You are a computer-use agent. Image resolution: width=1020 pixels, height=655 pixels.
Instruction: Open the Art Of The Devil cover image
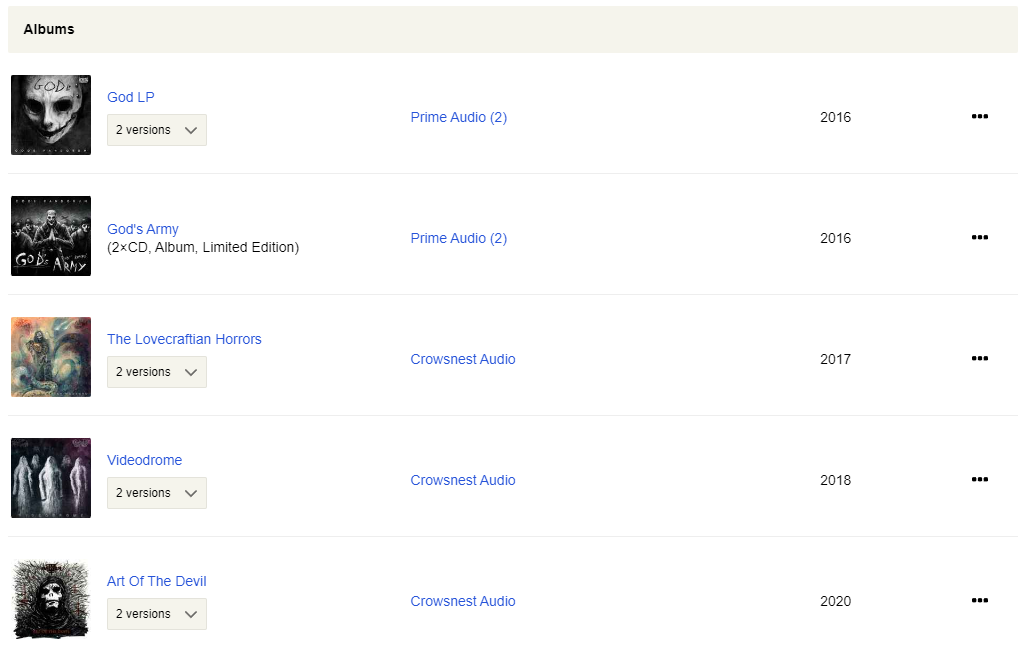coord(51,599)
